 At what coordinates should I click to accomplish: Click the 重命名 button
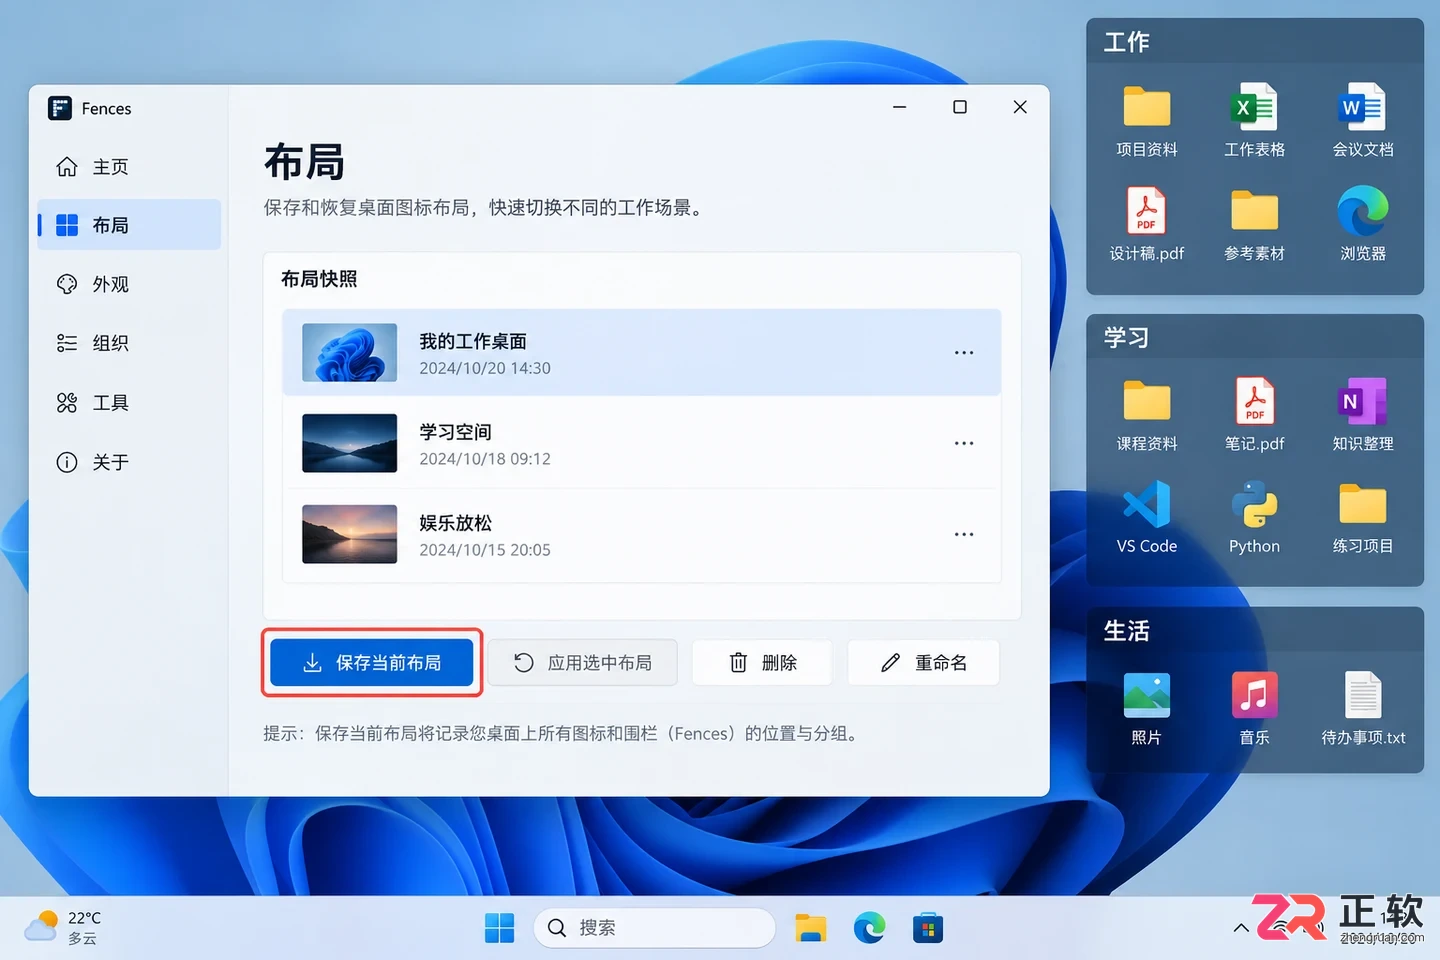click(924, 663)
